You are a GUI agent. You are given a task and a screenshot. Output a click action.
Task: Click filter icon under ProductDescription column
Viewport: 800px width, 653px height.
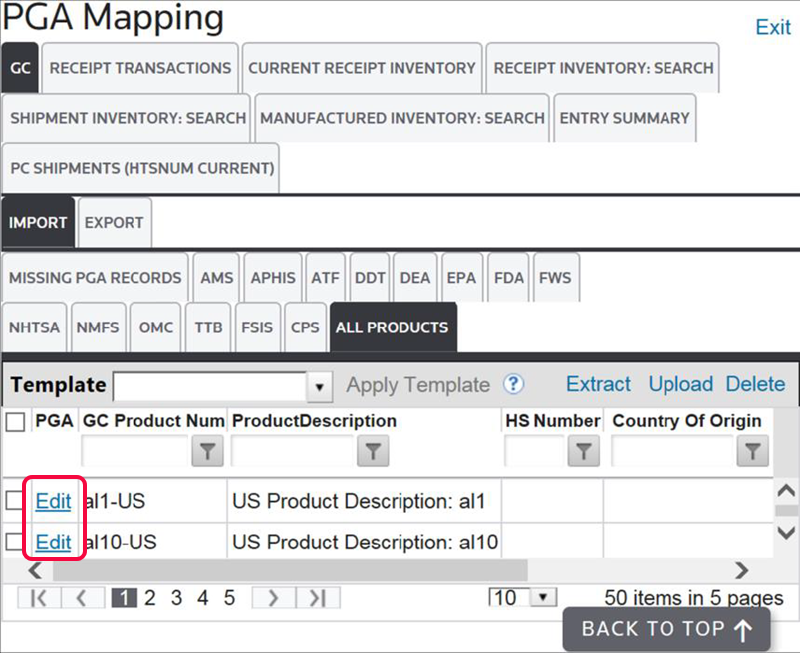[x=372, y=453]
